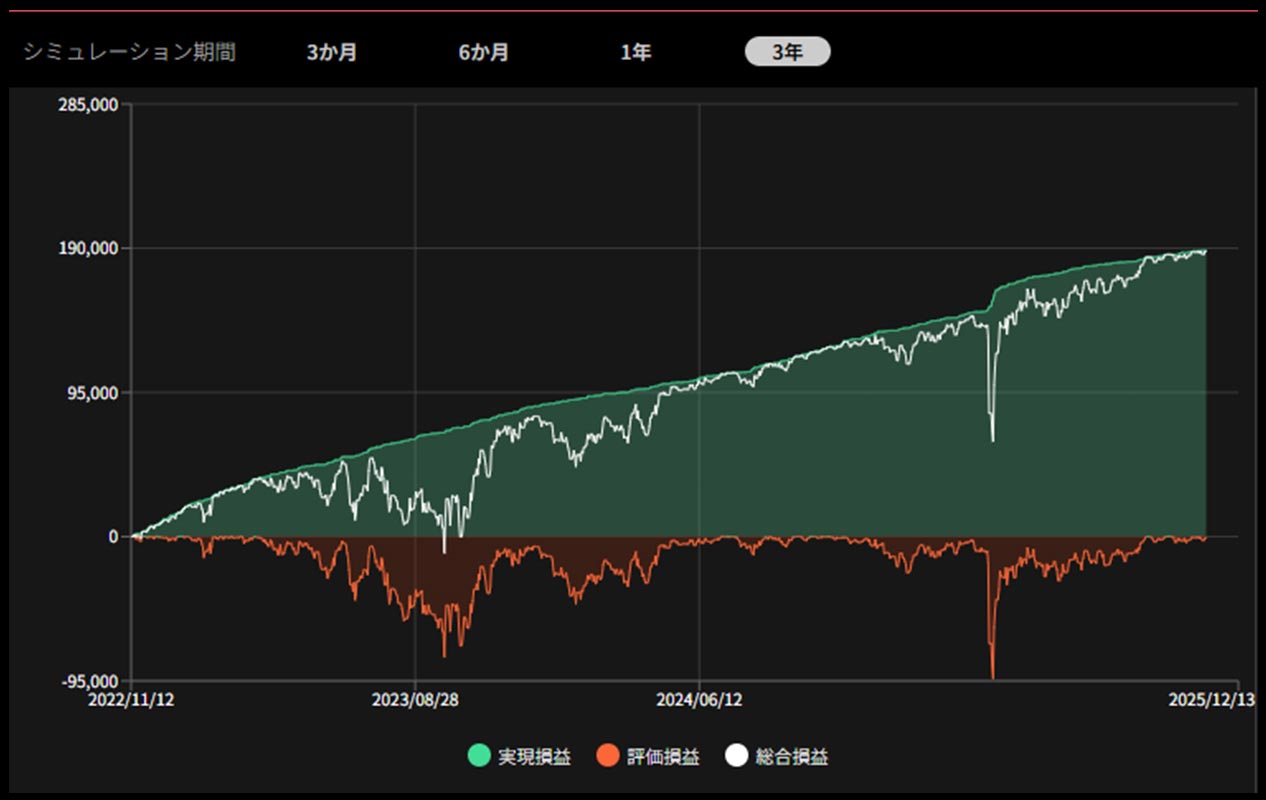Viewport: 1266px width, 800px height.
Task: Click the シミュレーション期間 label
Action: tap(130, 52)
